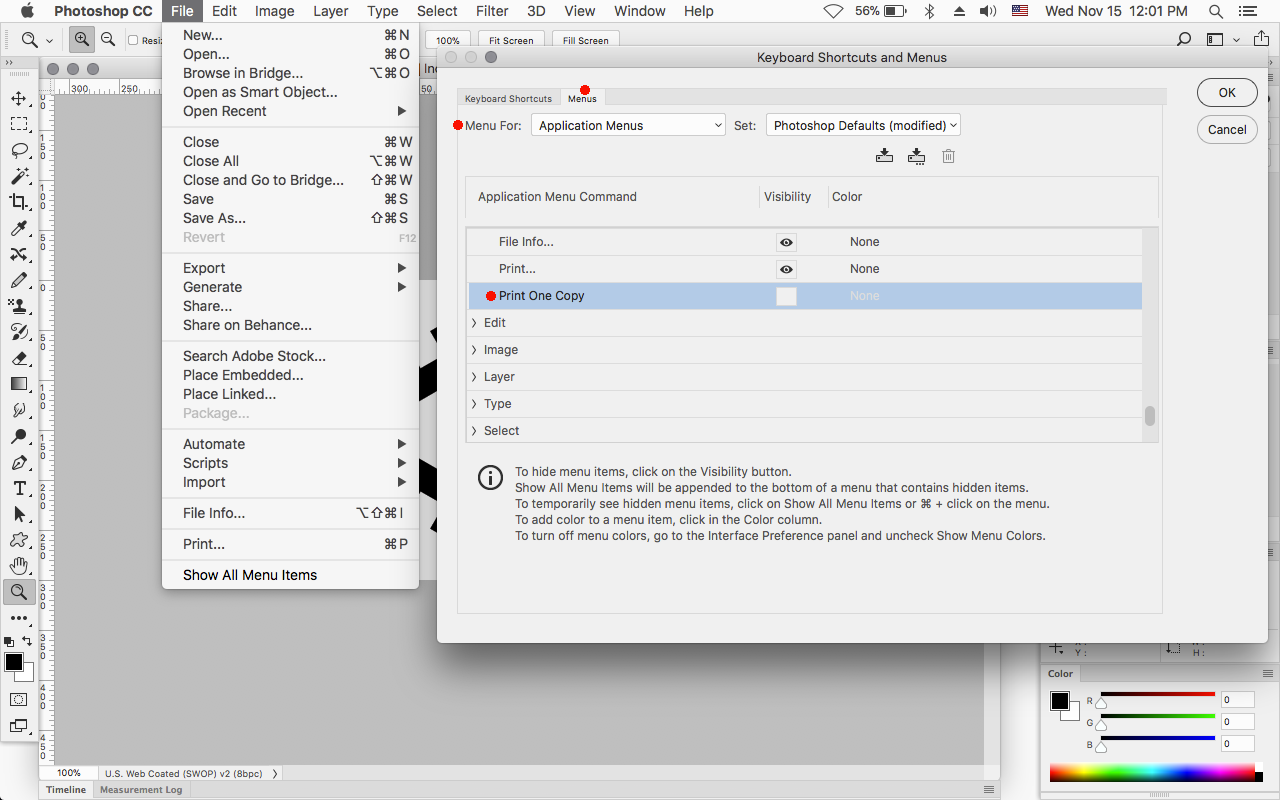The width and height of the screenshot is (1280, 800).
Task: Expand the Image menu group
Action: point(474,350)
